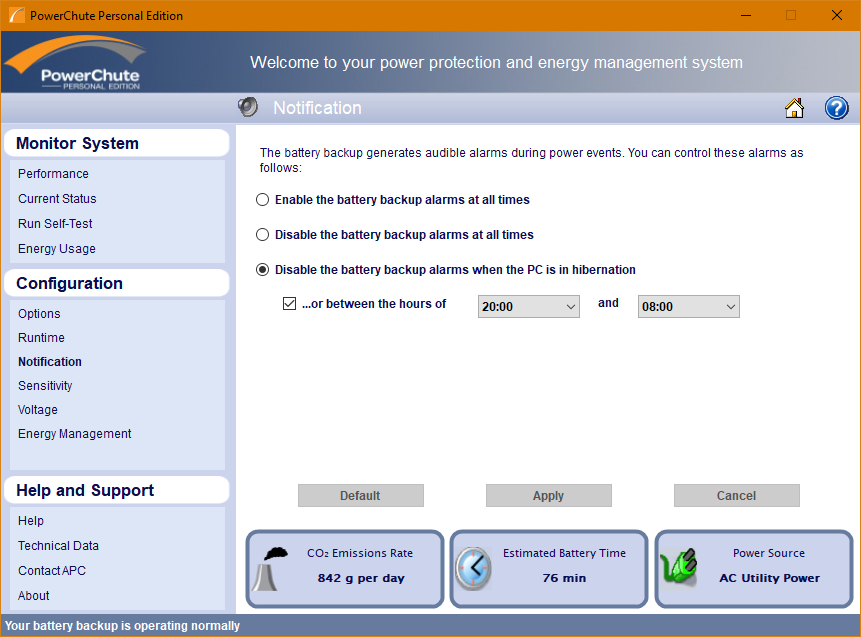This screenshot has height=637, width=861.
Task: Open the Performance page
Action: (x=53, y=174)
